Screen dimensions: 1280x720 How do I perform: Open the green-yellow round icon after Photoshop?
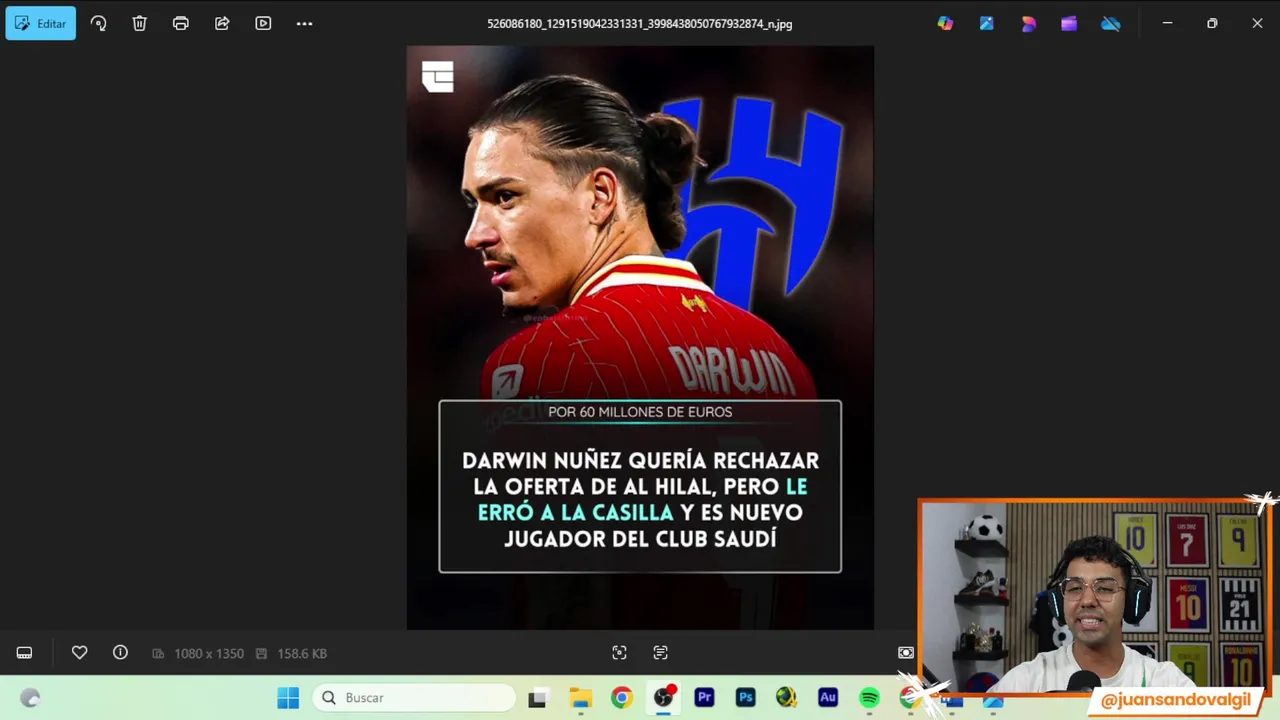pos(786,698)
